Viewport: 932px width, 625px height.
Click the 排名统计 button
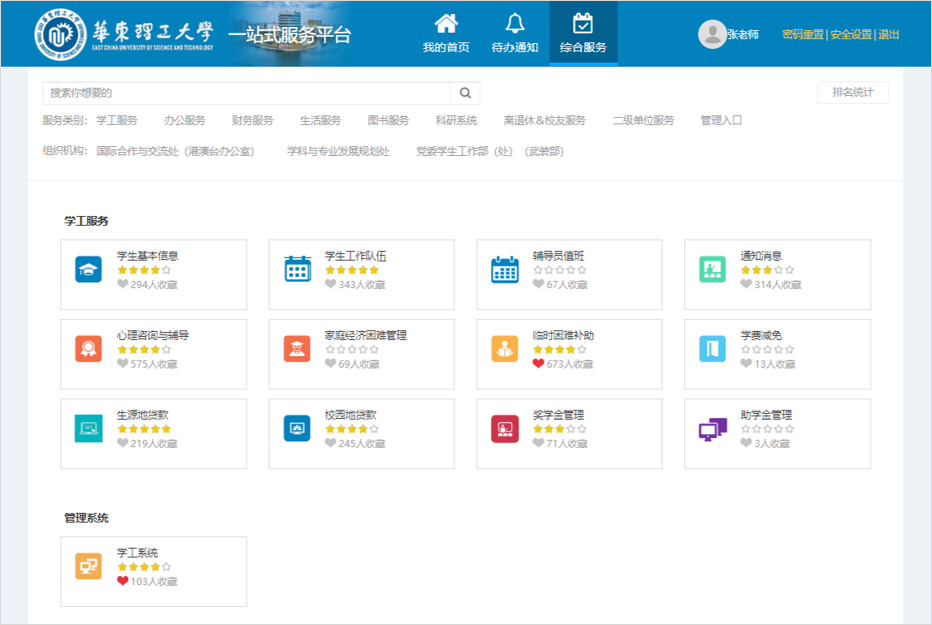coord(852,93)
